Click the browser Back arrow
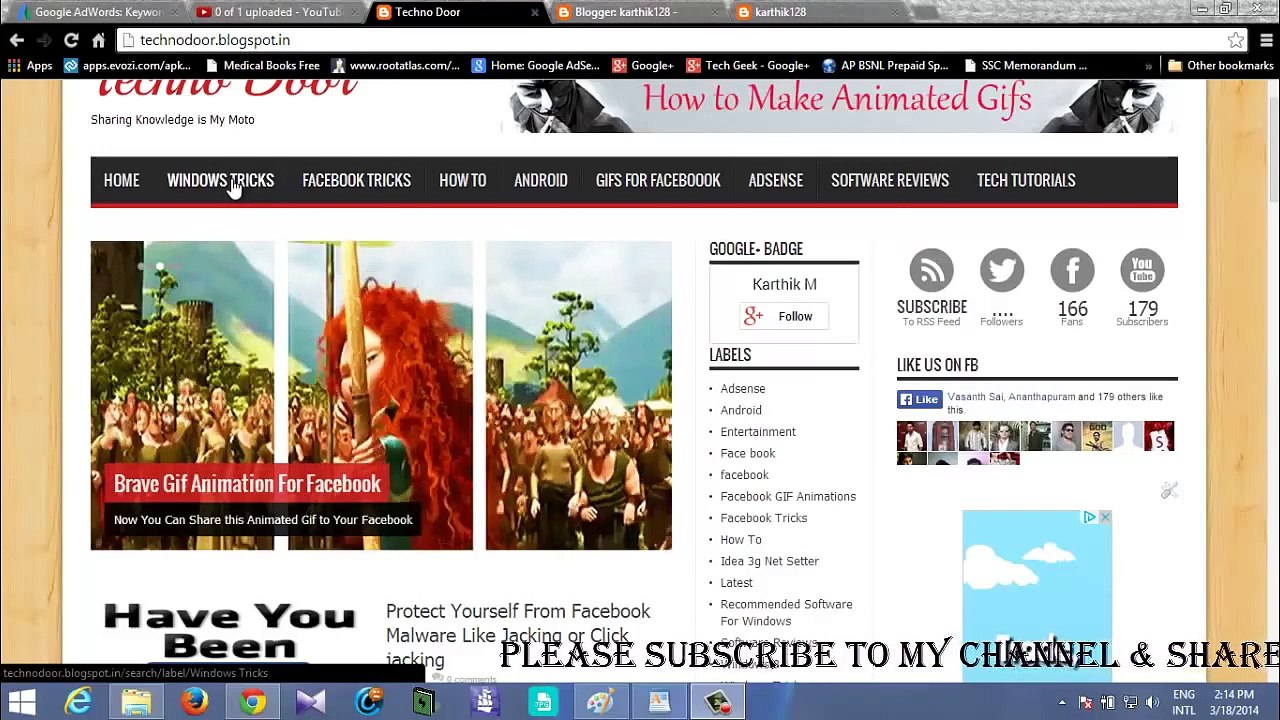Image resolution: width=1280 pixels, height=720 pixels. click(x=17, y=40)
